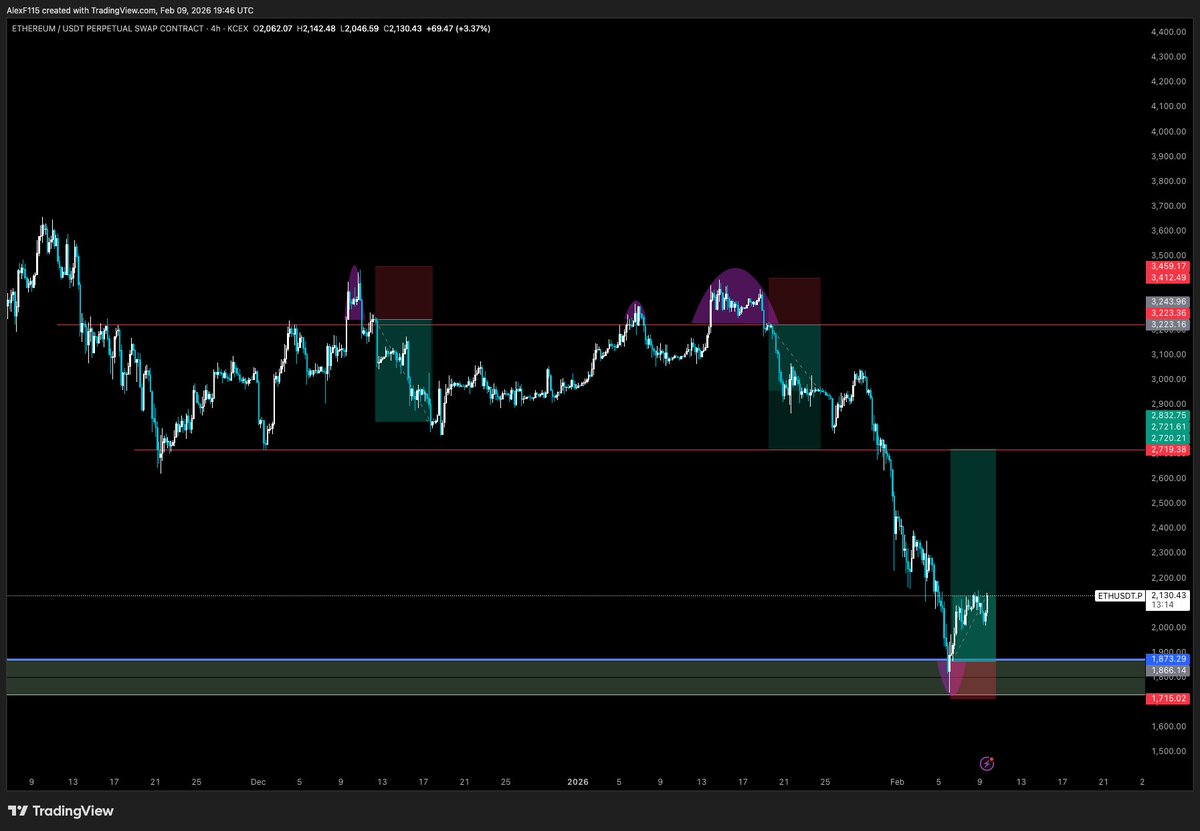This screenshot has height=831, width=1200.
Task: Click the red 3,223.36 price label
Action: coord(1168,313)
